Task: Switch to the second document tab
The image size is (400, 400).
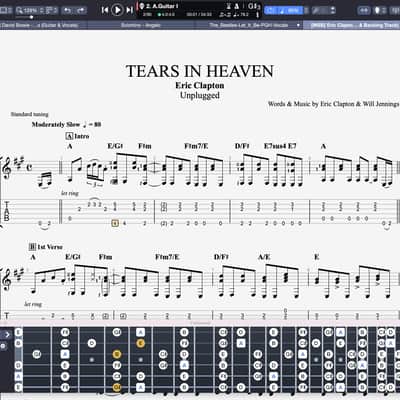Action: point(140,25)
